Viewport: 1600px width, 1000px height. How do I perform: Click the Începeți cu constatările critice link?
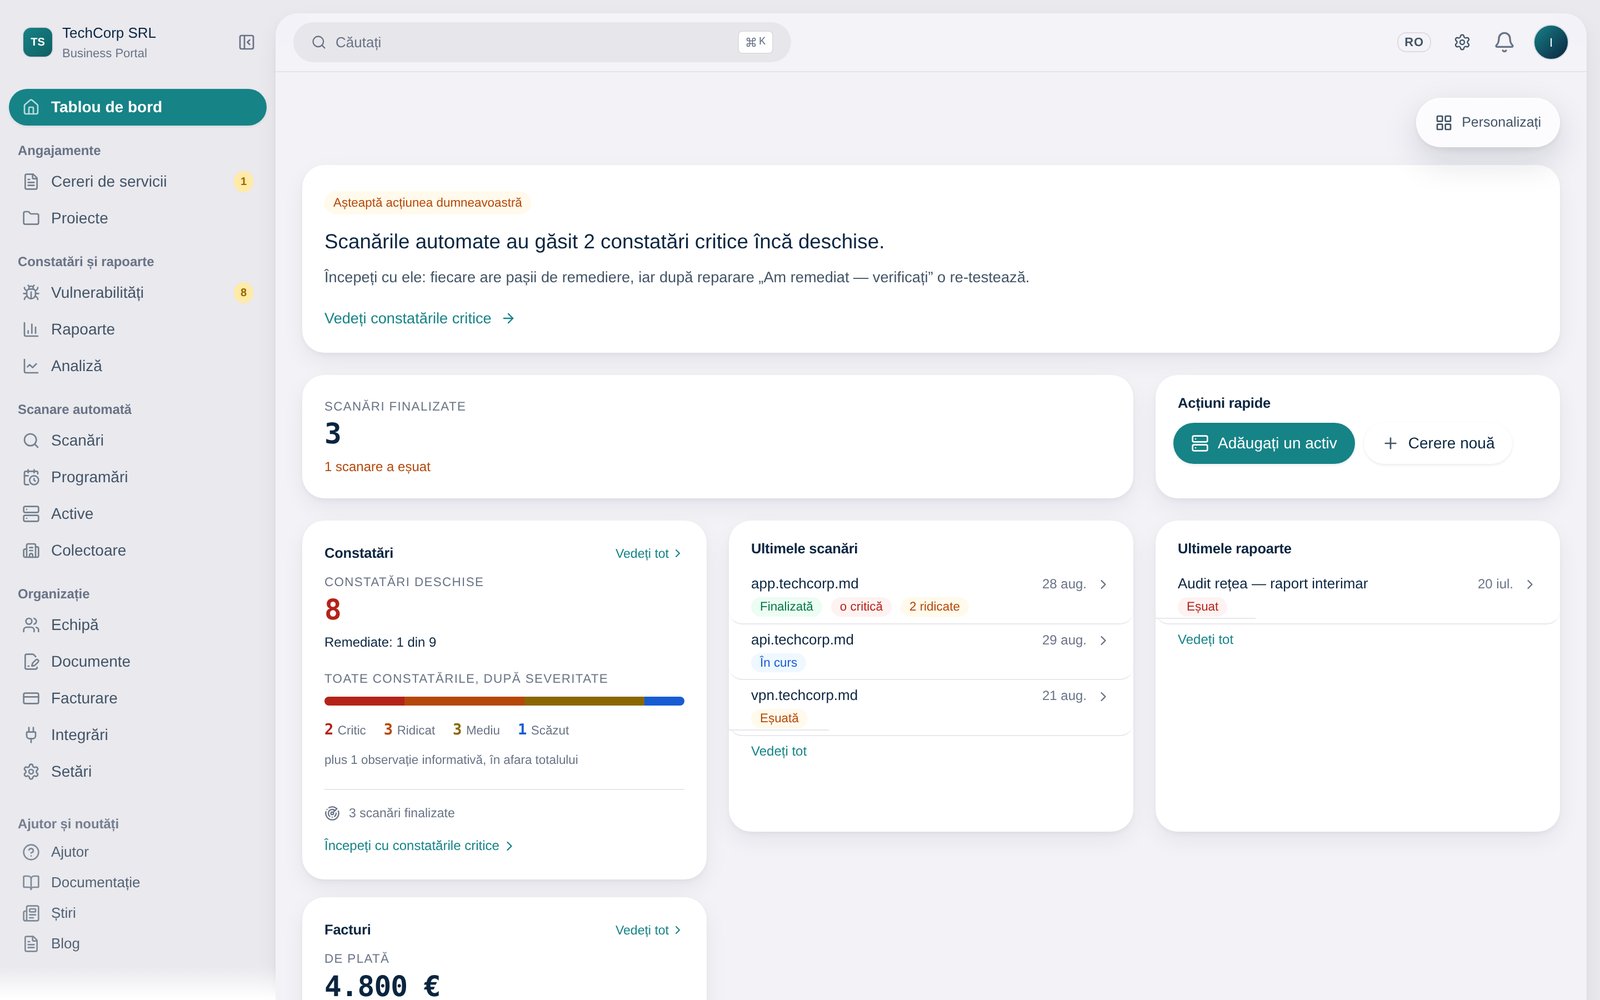pyautogui.click(x=419, y=846)
